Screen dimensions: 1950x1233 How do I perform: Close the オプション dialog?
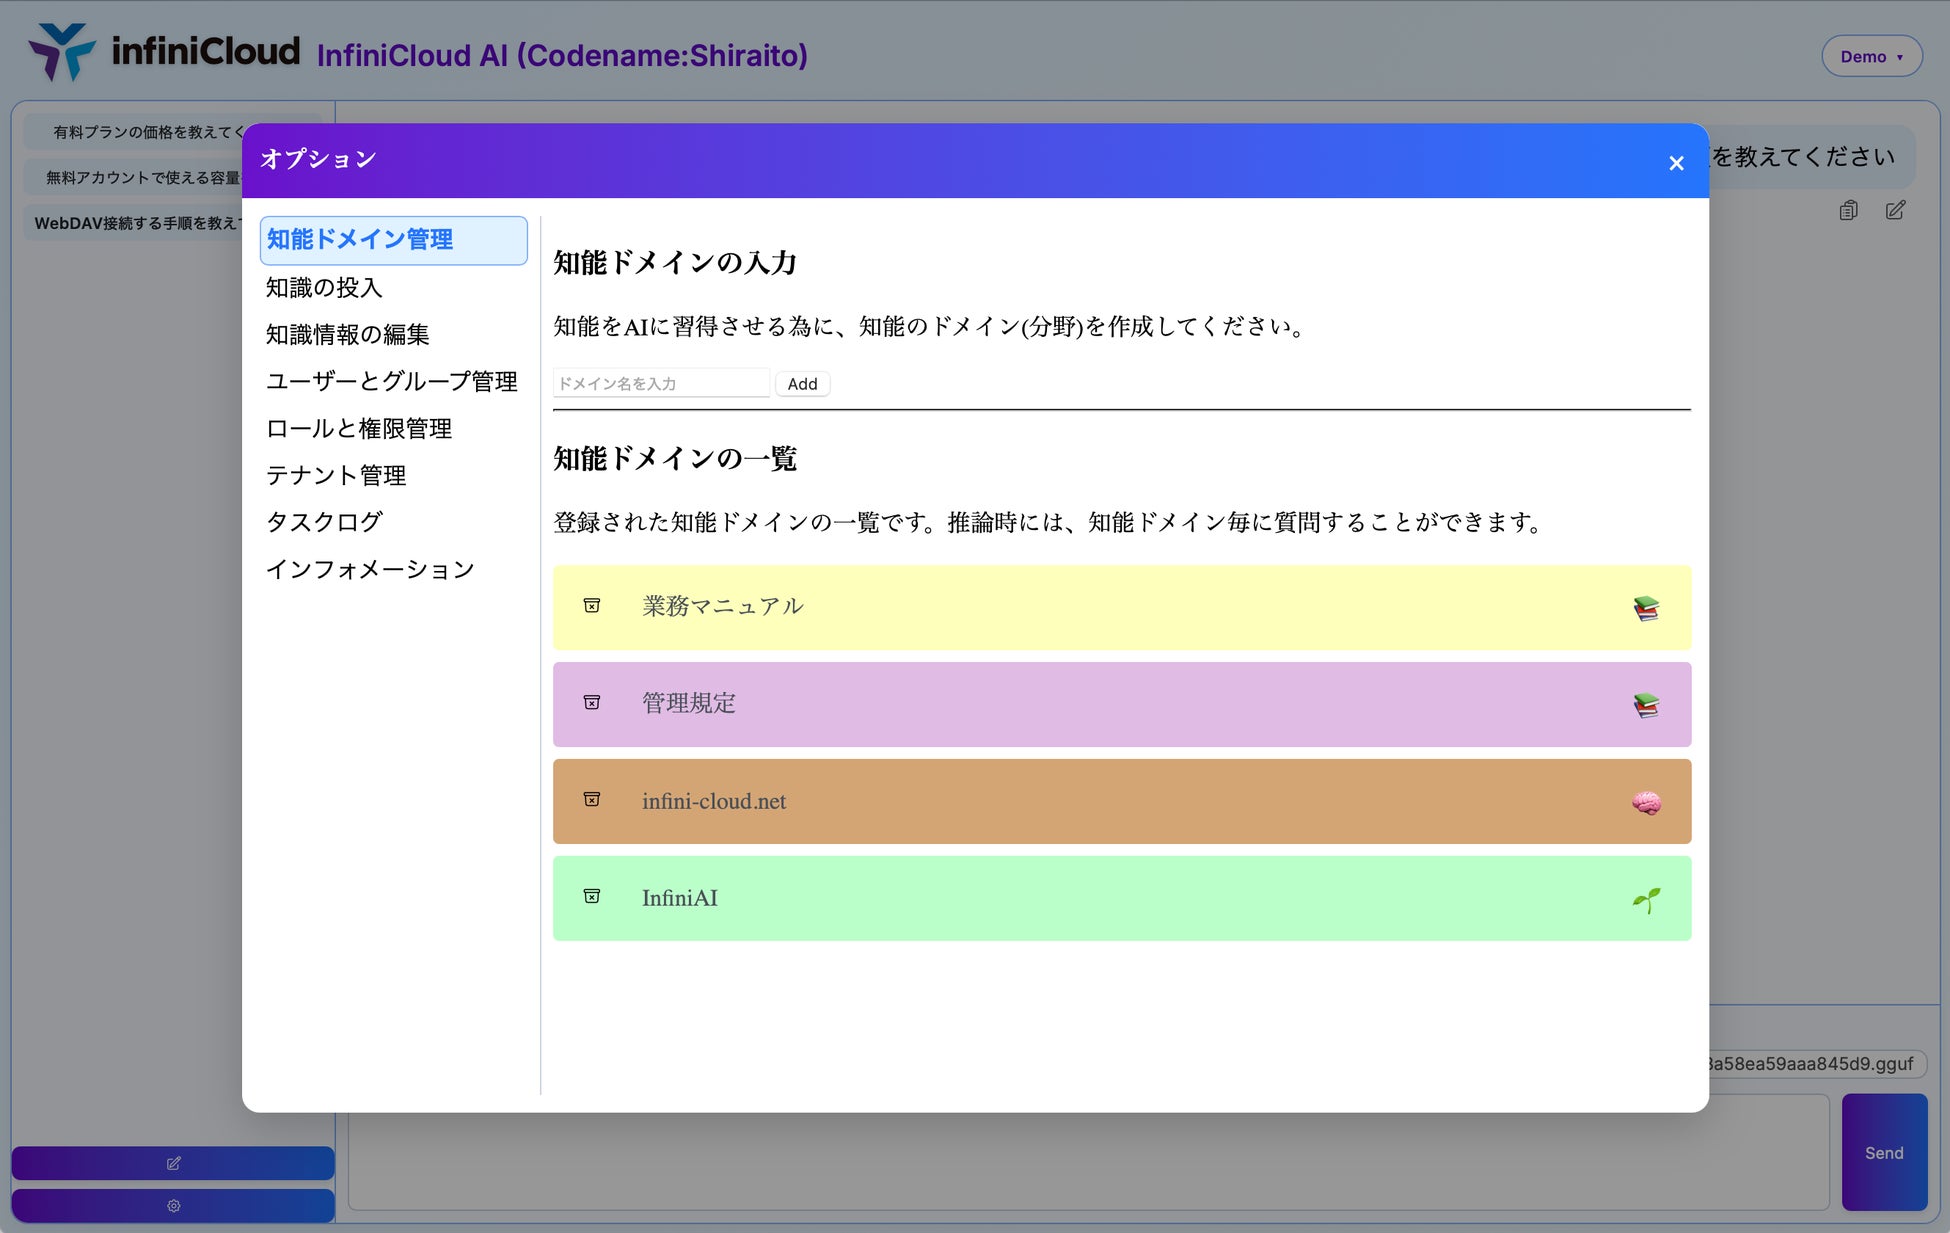tap(1676, 163)
